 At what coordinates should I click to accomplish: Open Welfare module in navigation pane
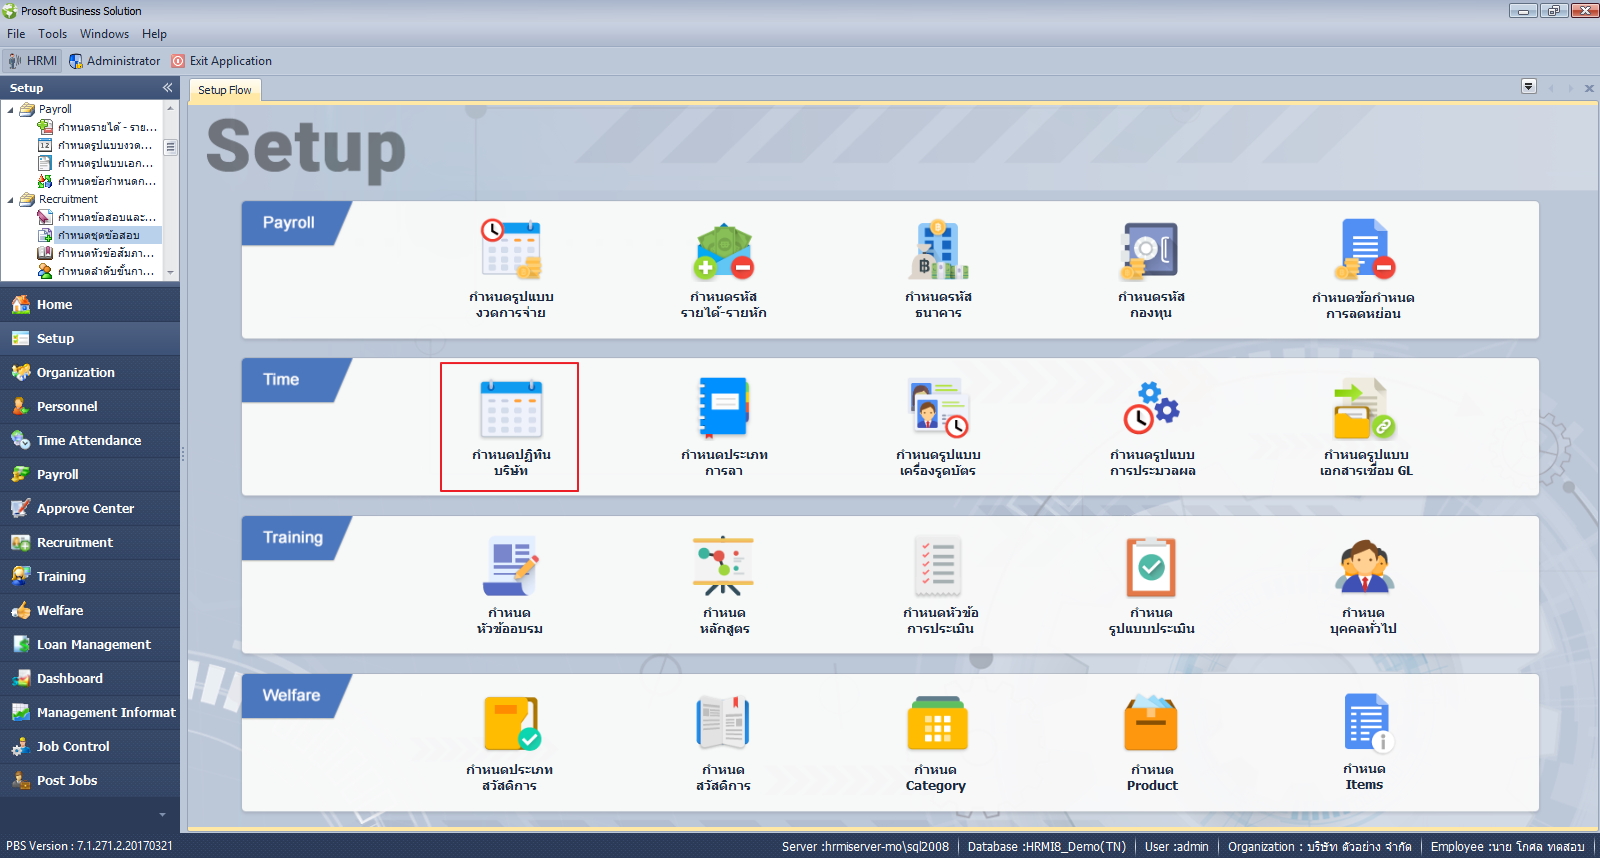point(90,610)
